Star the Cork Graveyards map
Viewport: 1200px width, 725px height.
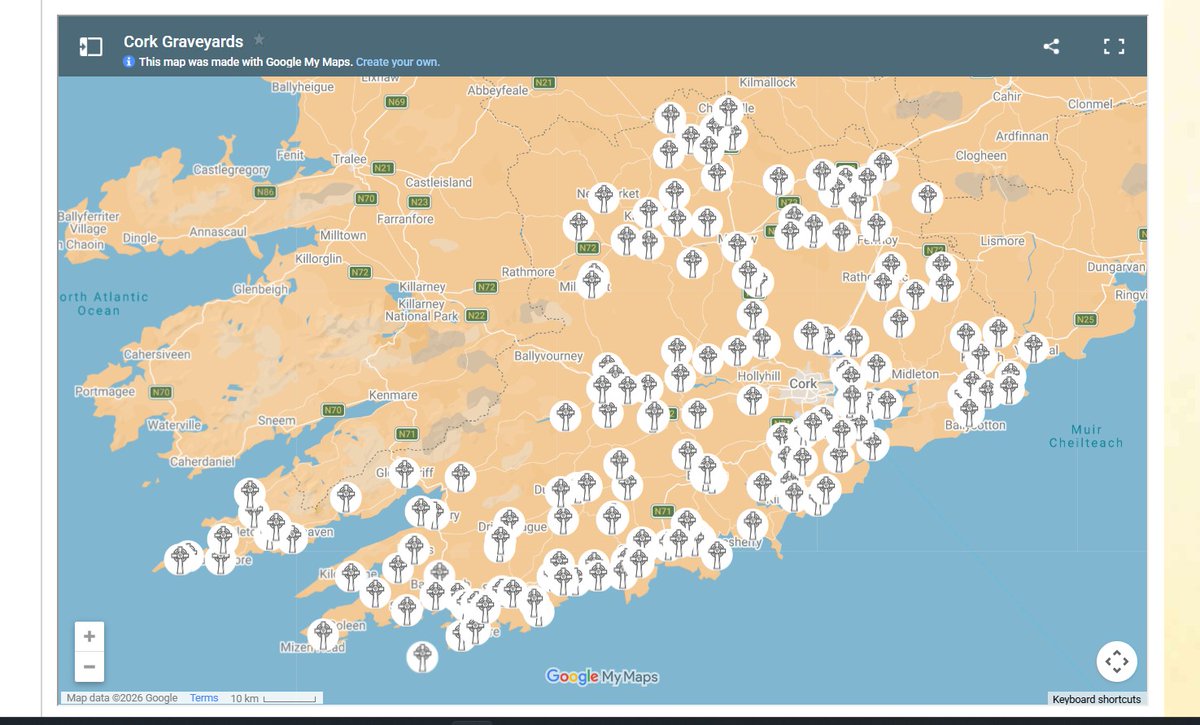click(x=259, y=40)
